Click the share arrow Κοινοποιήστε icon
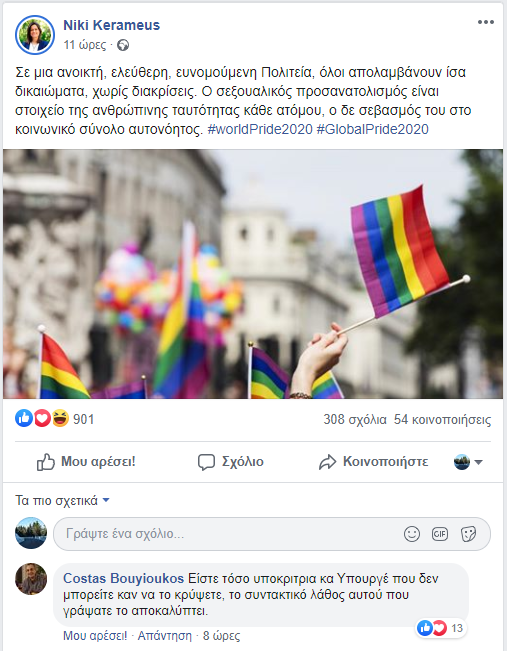The width and height of the screenshot is (507, 651). [x=327, y=462]
